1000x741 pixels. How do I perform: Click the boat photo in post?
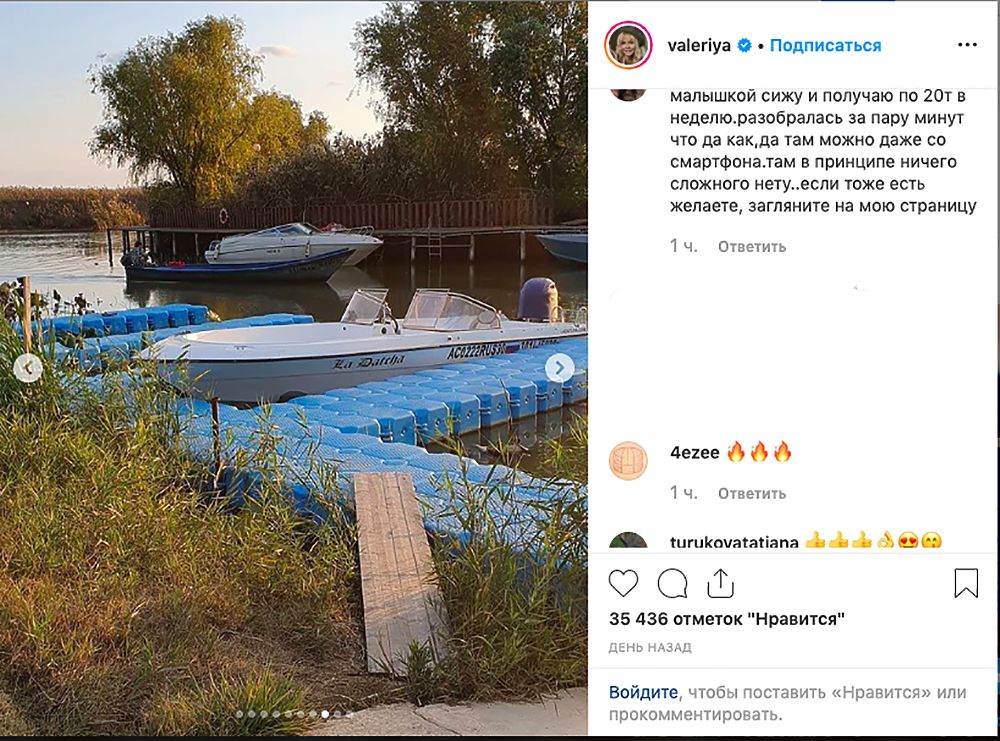[x=293, y=368]
